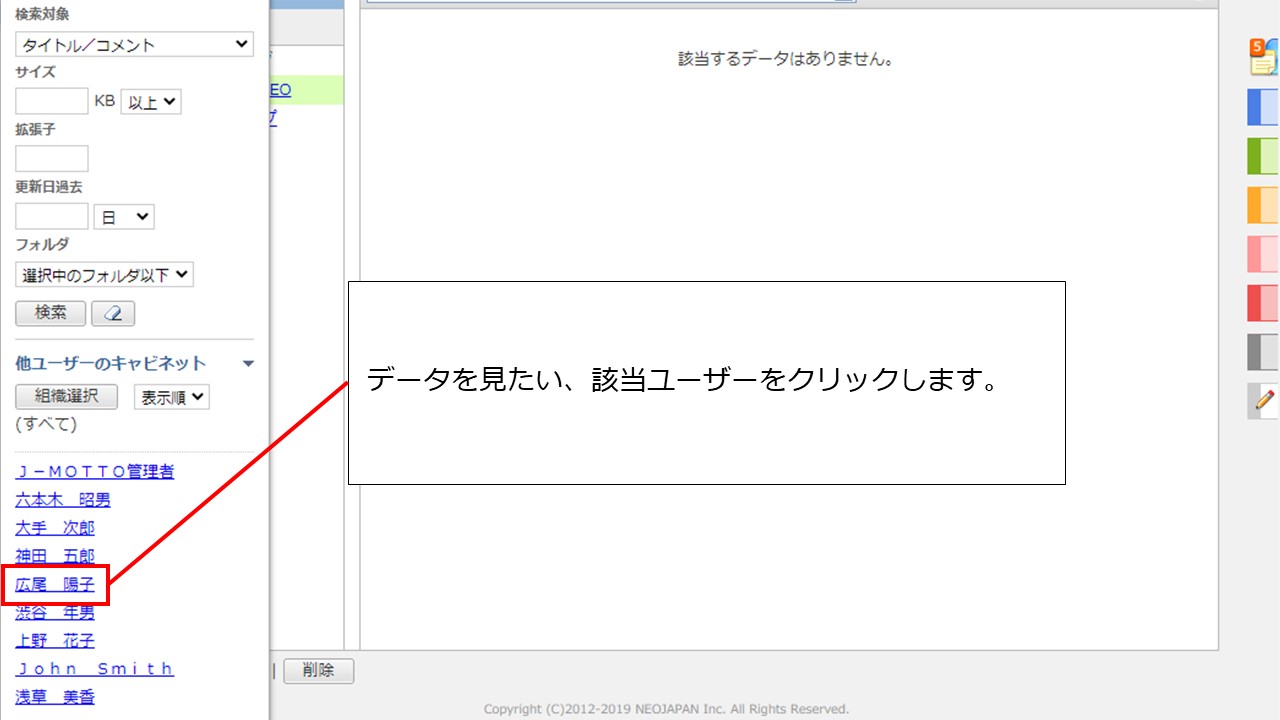Open the sticky note icon with badge 5

(x=1264, y=56)
